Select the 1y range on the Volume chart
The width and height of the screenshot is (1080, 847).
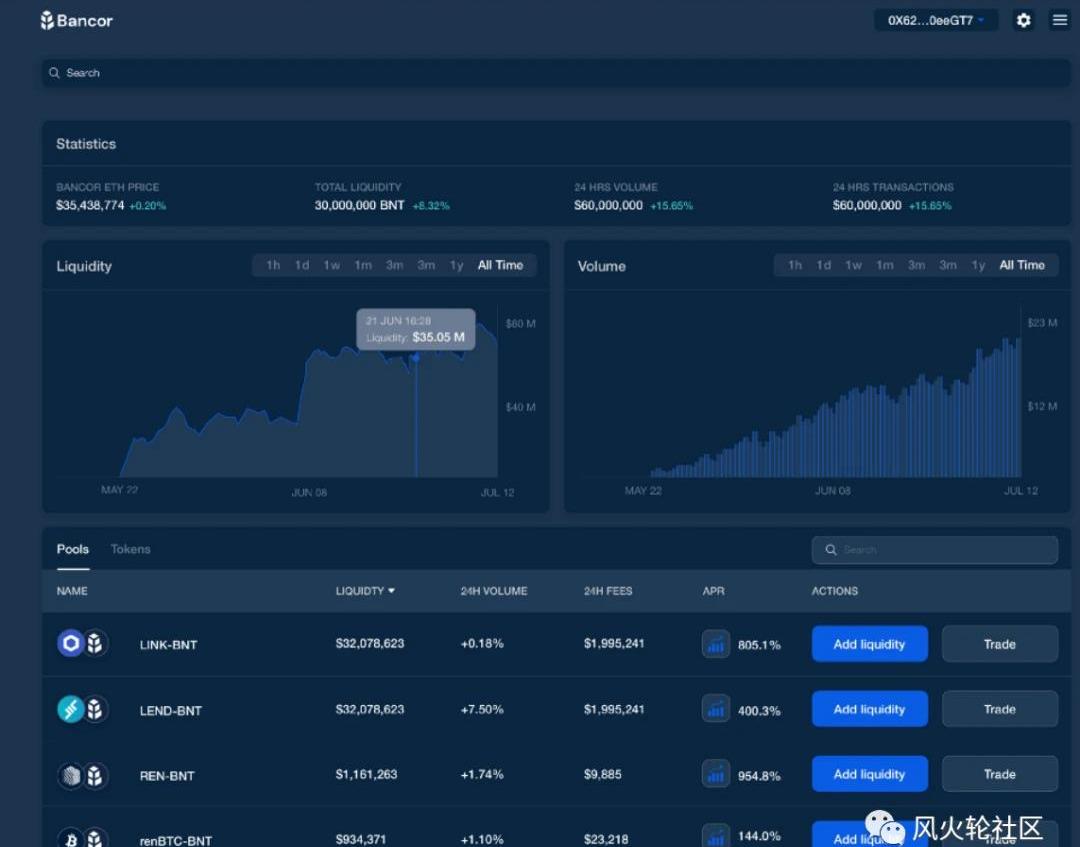point(978,265)
